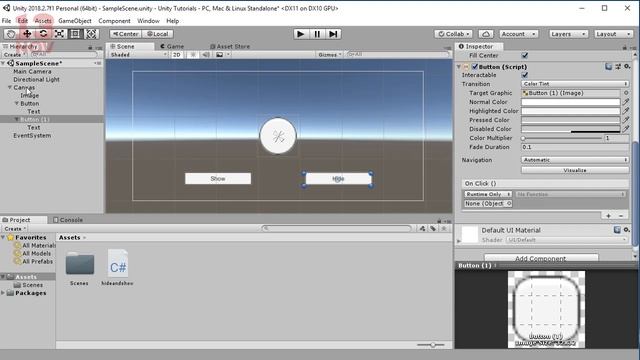Open the File menu
Screen dimensions: 640x360
pos(7,21)
